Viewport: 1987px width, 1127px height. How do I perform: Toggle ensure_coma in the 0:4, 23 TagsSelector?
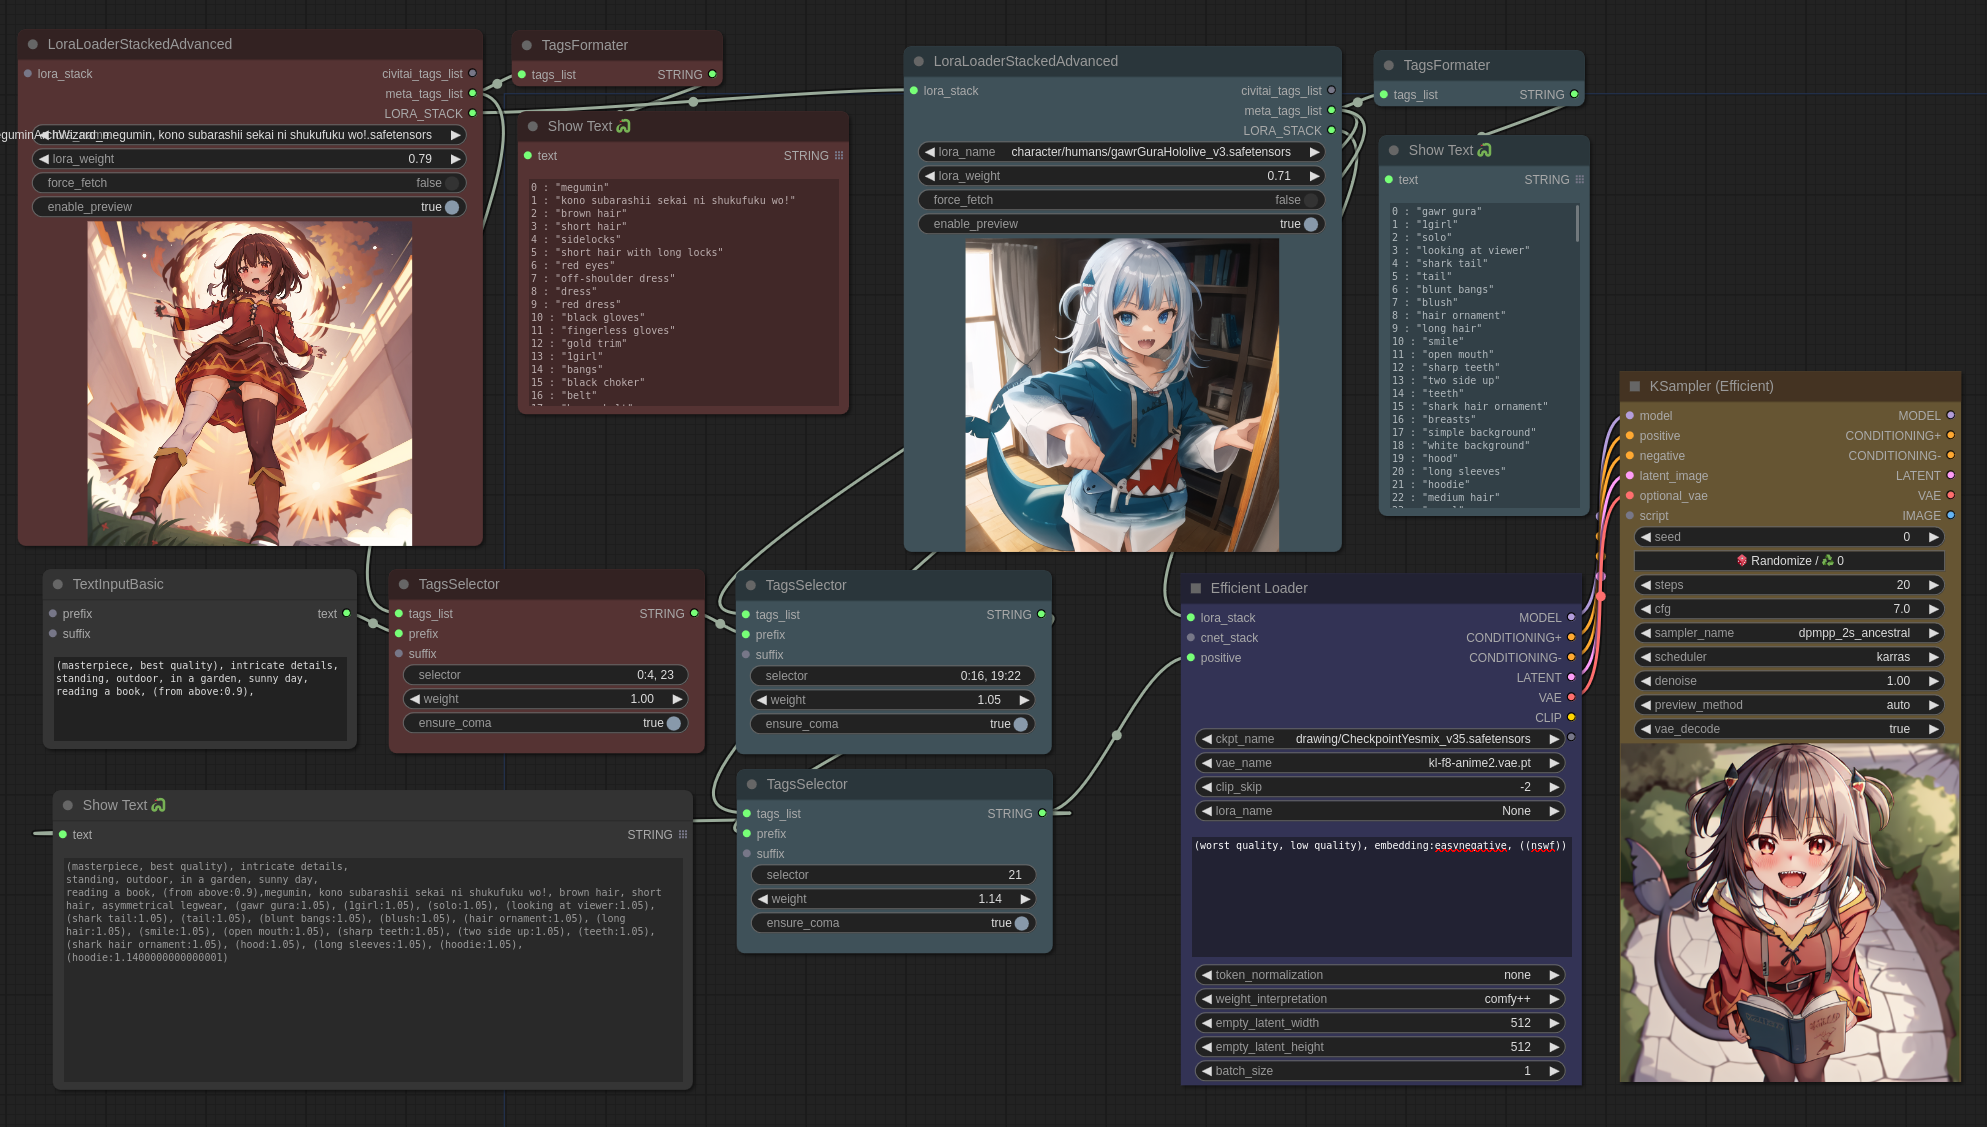(x=673, y=723)
